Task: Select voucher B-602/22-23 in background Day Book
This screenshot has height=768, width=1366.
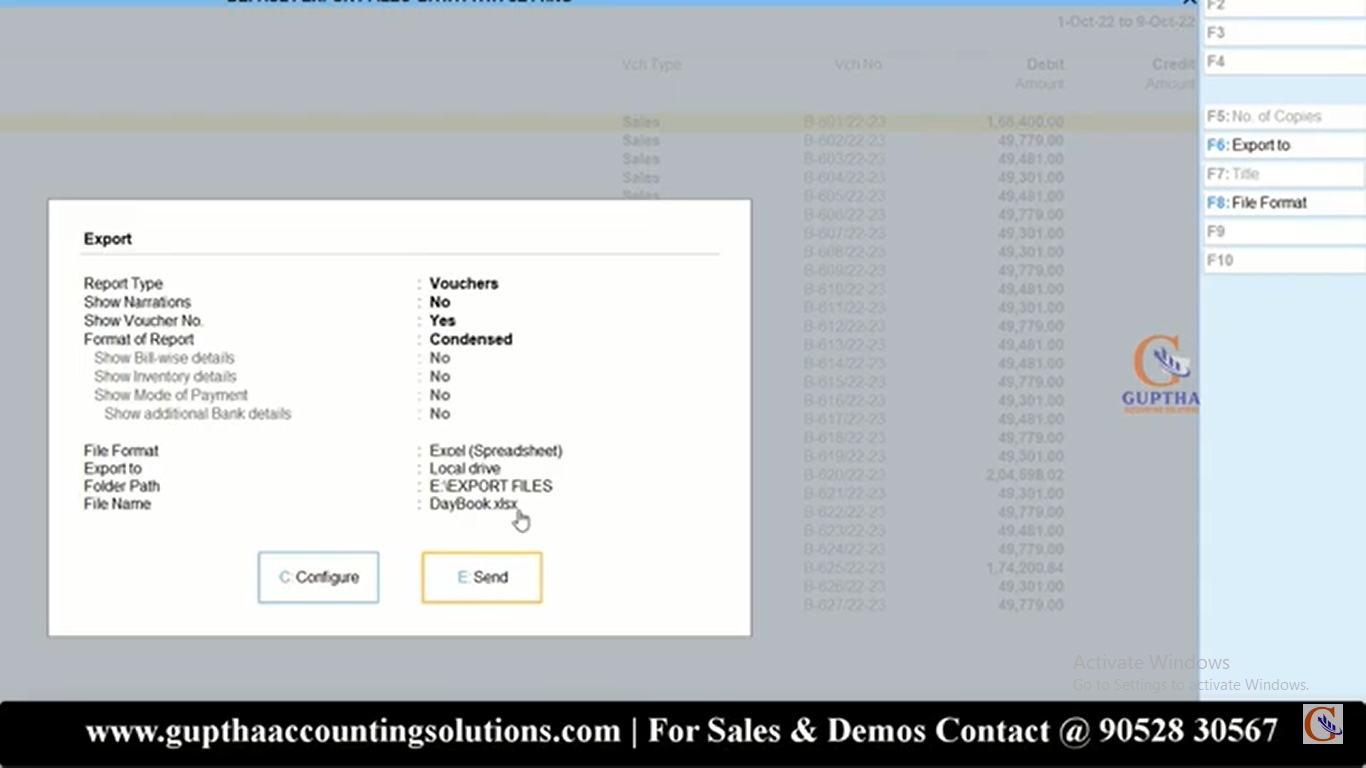Action: 844,141
